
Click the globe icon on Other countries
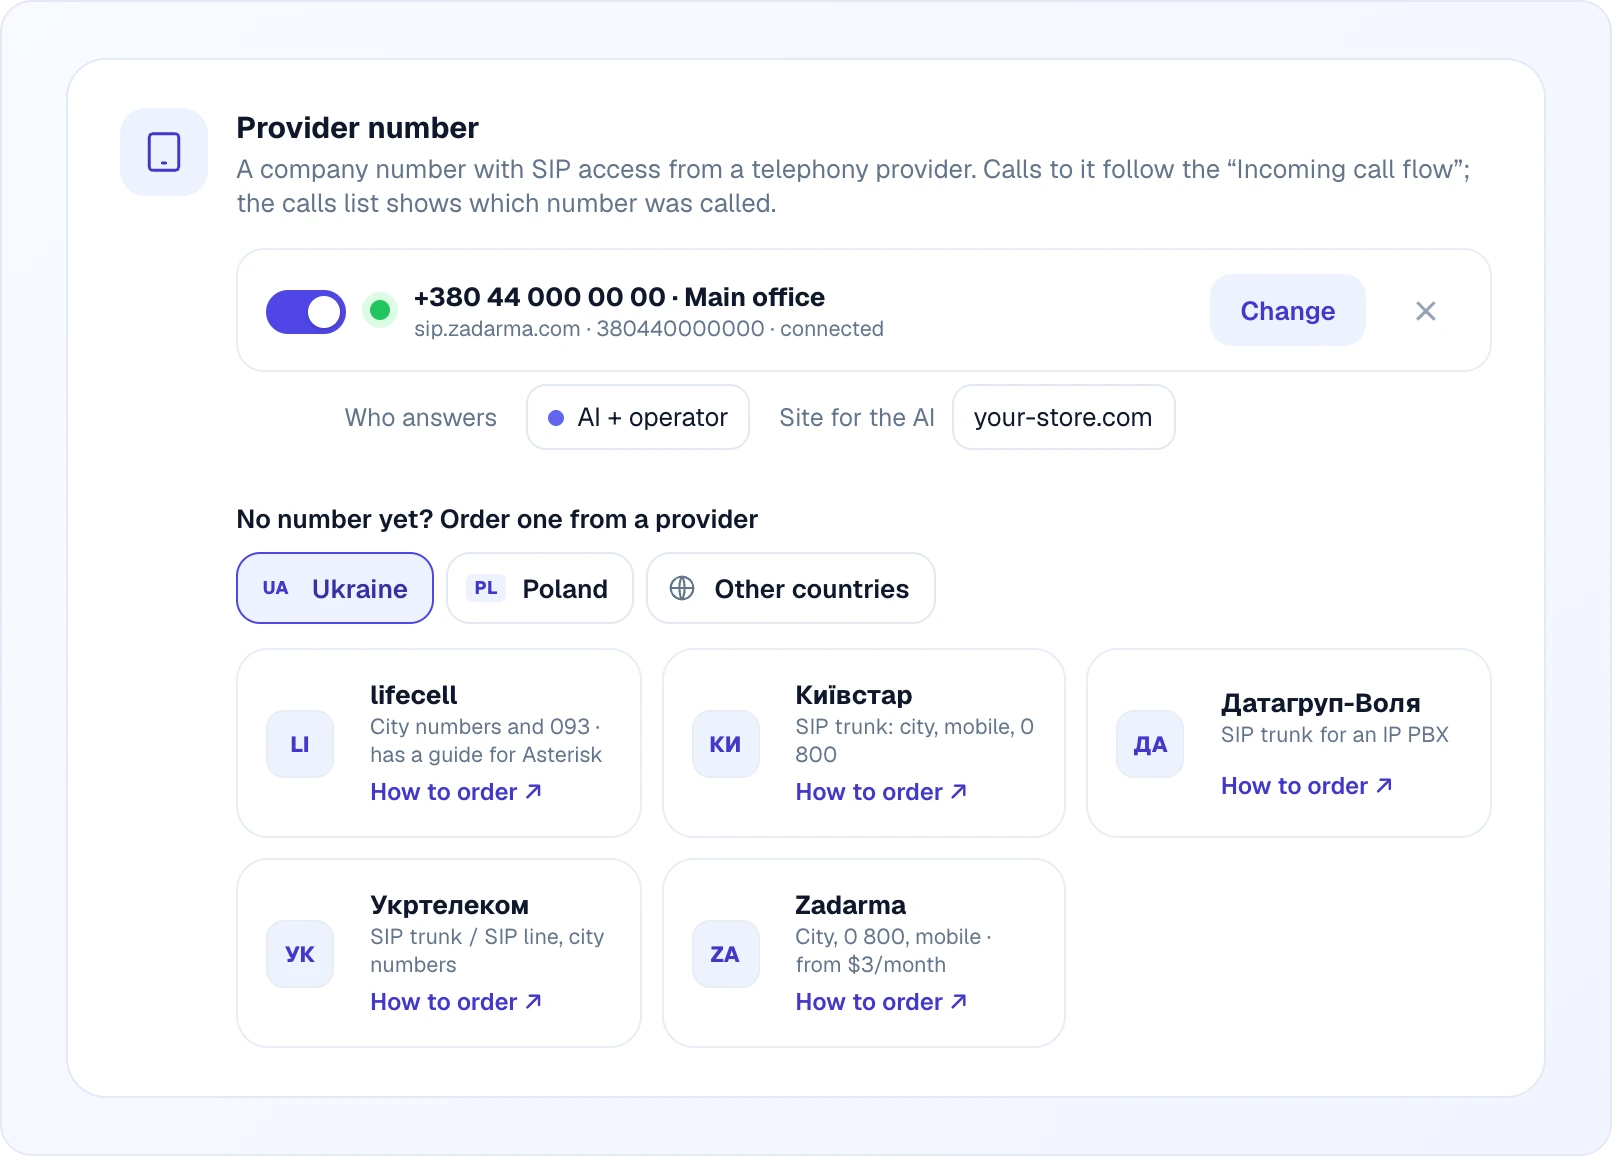[682, 588]
